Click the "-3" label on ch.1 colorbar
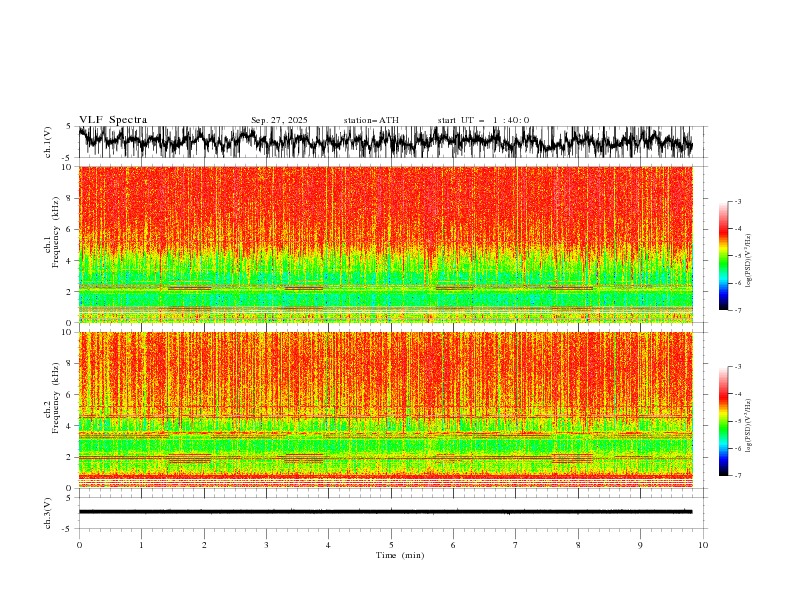Viewport: 792px width, 612px height. [737, 201]
